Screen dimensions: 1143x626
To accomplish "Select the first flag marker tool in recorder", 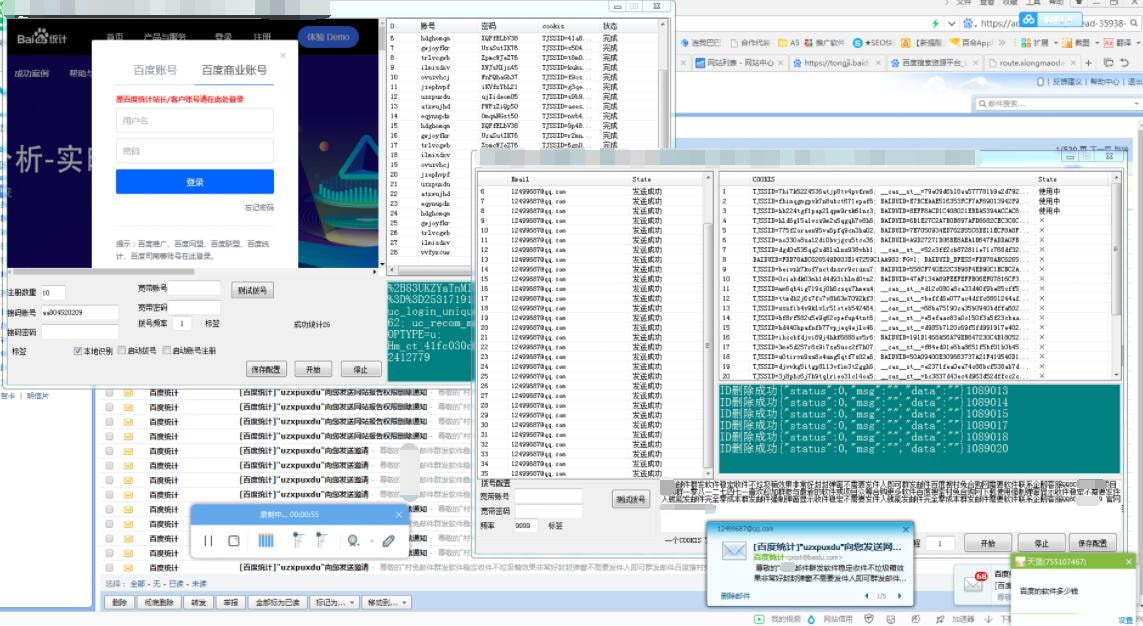I will (297, 540).
